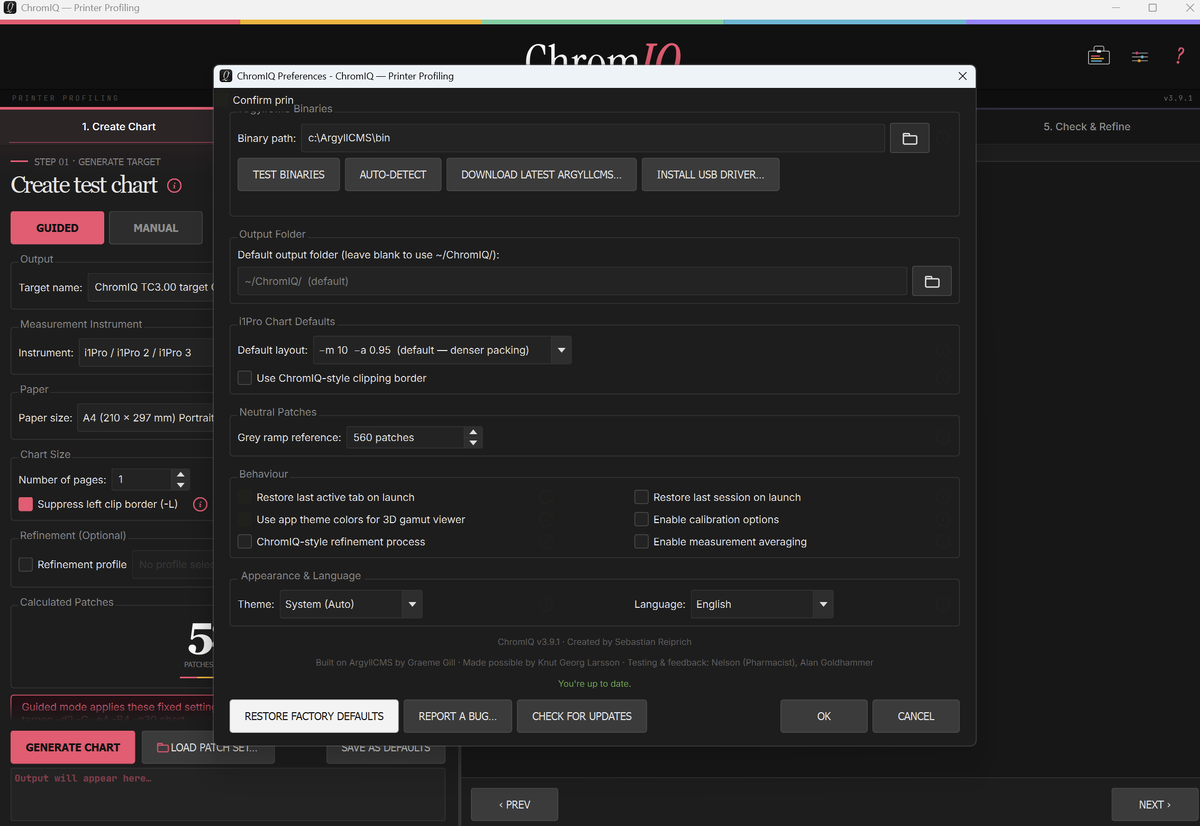Click the 'Output will appear here' log area

(227, 794)
